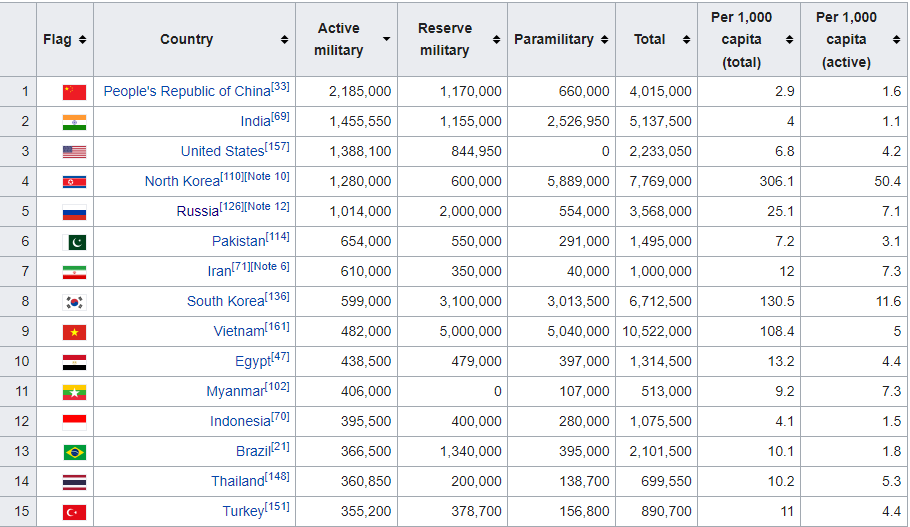This screenshot has height=527, width=910.
Task: Click the Myanmar flag icon
Action: pyautogui.click(x=74, y=392)
